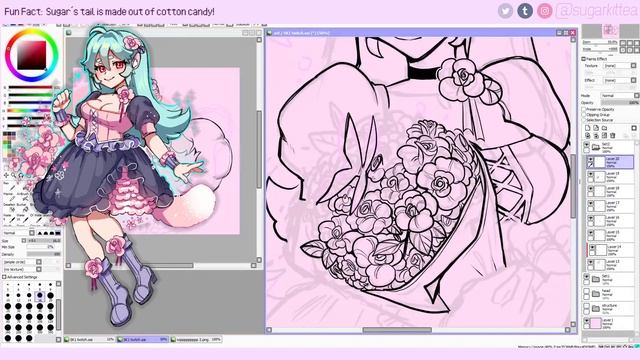This screenshot has width=640, height=360.
Task: Select Layer 18 row in layers list
Action: [x=610, y=191]
